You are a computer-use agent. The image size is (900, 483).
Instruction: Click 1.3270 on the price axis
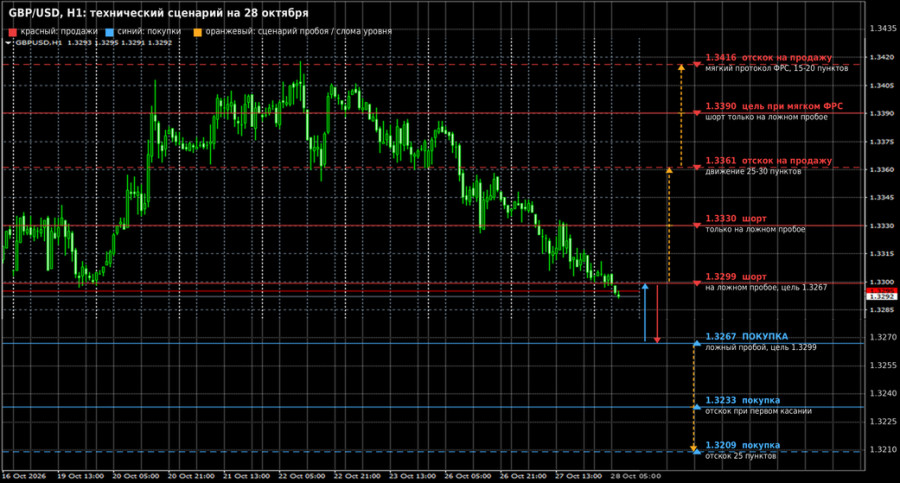883,338
